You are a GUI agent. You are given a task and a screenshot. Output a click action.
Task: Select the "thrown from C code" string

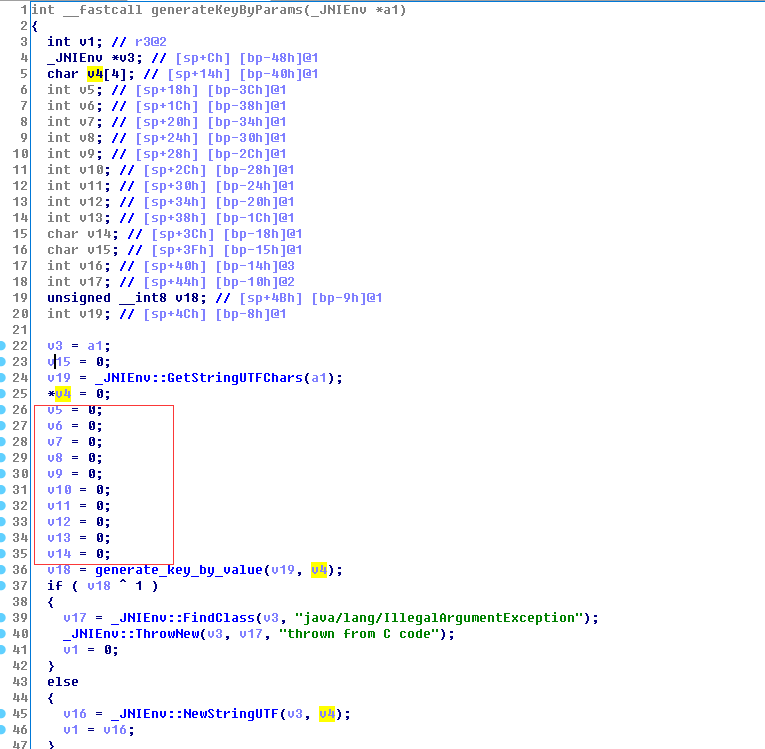tap(360, 634)
